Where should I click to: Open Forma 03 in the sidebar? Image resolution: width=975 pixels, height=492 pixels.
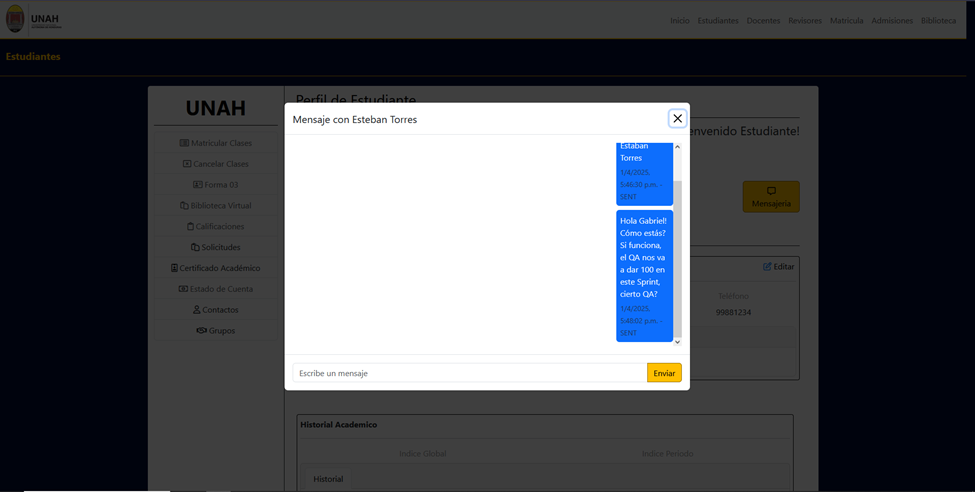tap(216, 185)
